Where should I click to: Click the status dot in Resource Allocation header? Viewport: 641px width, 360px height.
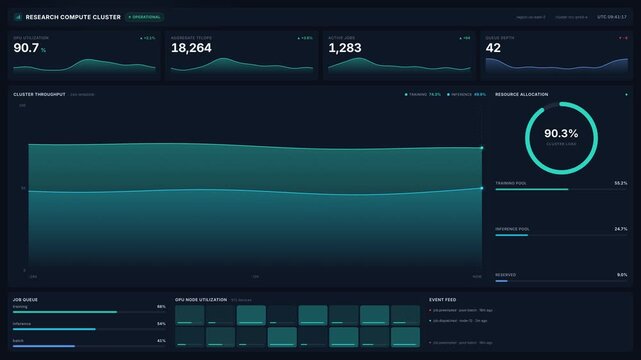point(626,94)
